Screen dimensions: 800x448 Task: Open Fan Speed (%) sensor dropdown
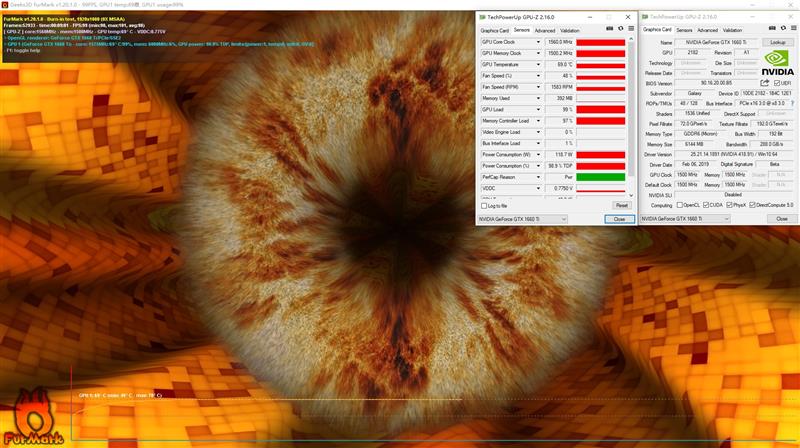(538, 76)
